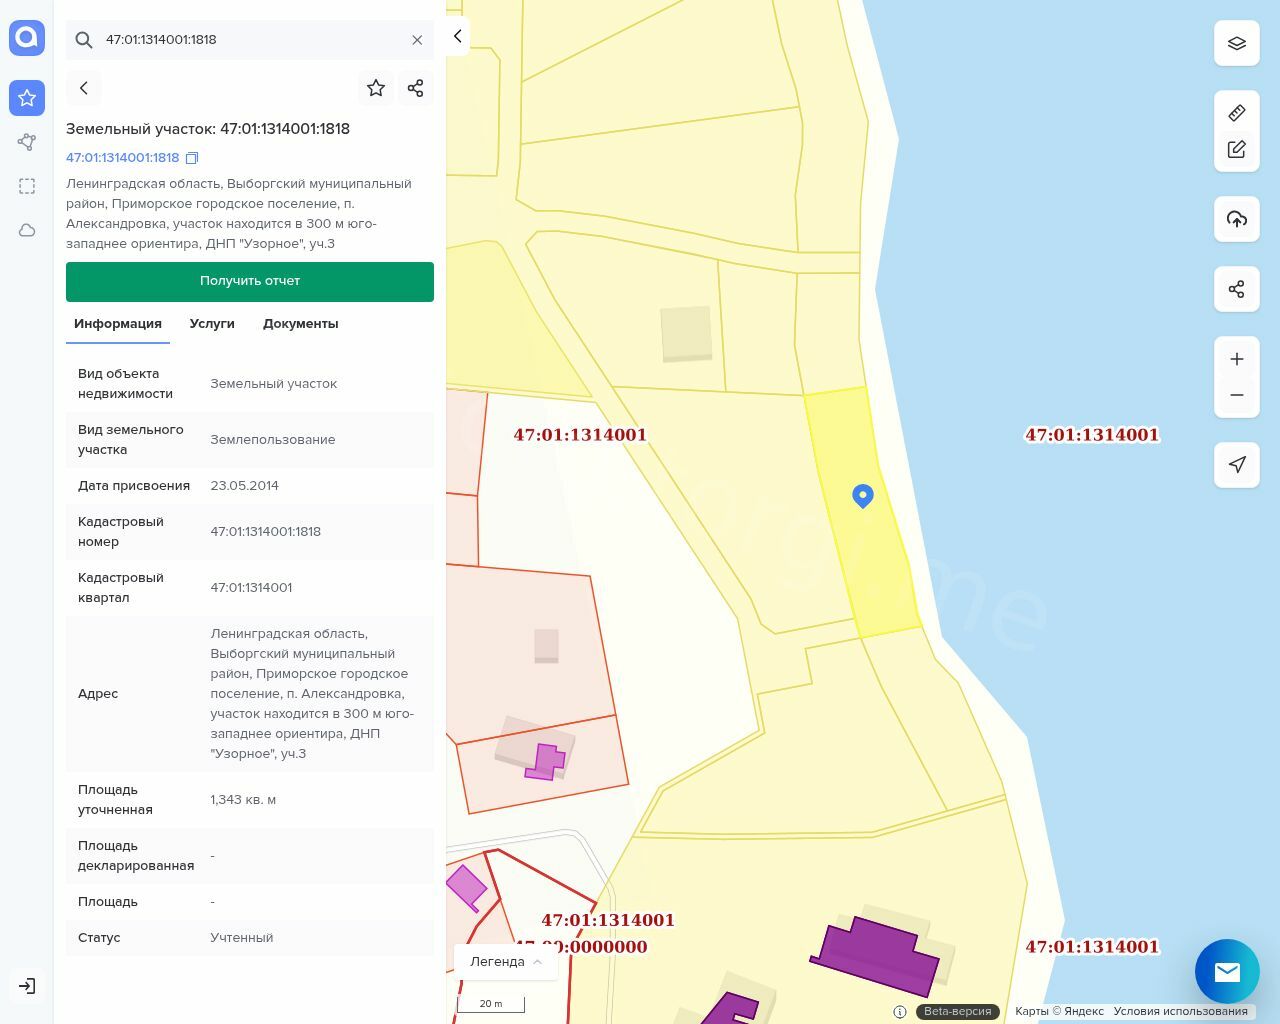Viewport: 1280px width, 1024px height.
Task: Go back with the left chevron
Action: [x=84, y=88]
